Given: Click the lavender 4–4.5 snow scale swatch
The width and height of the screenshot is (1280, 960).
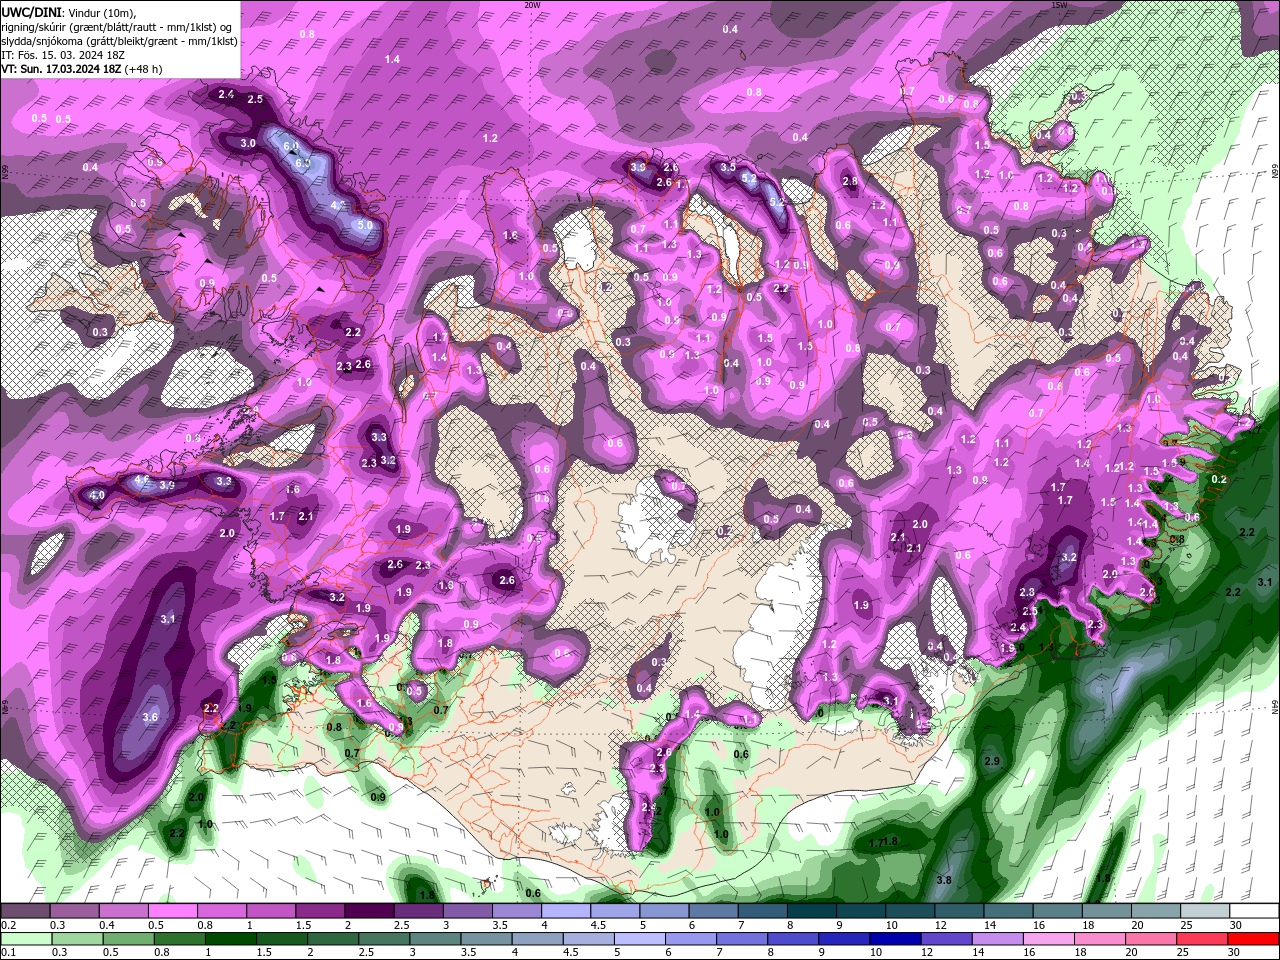Looking at the screenshot, I should click(565, 911).
